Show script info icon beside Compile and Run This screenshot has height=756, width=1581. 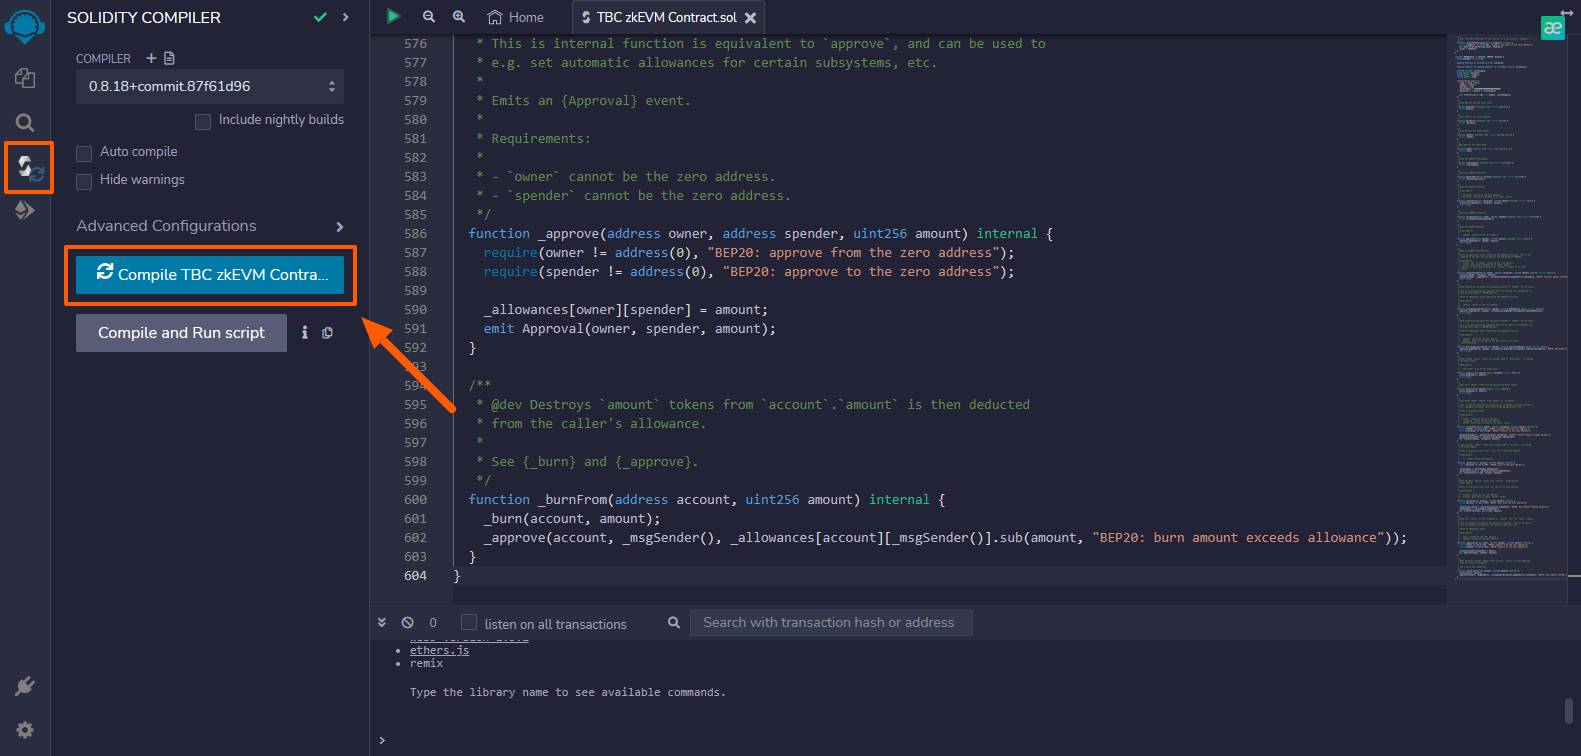[x=305, y=333]
